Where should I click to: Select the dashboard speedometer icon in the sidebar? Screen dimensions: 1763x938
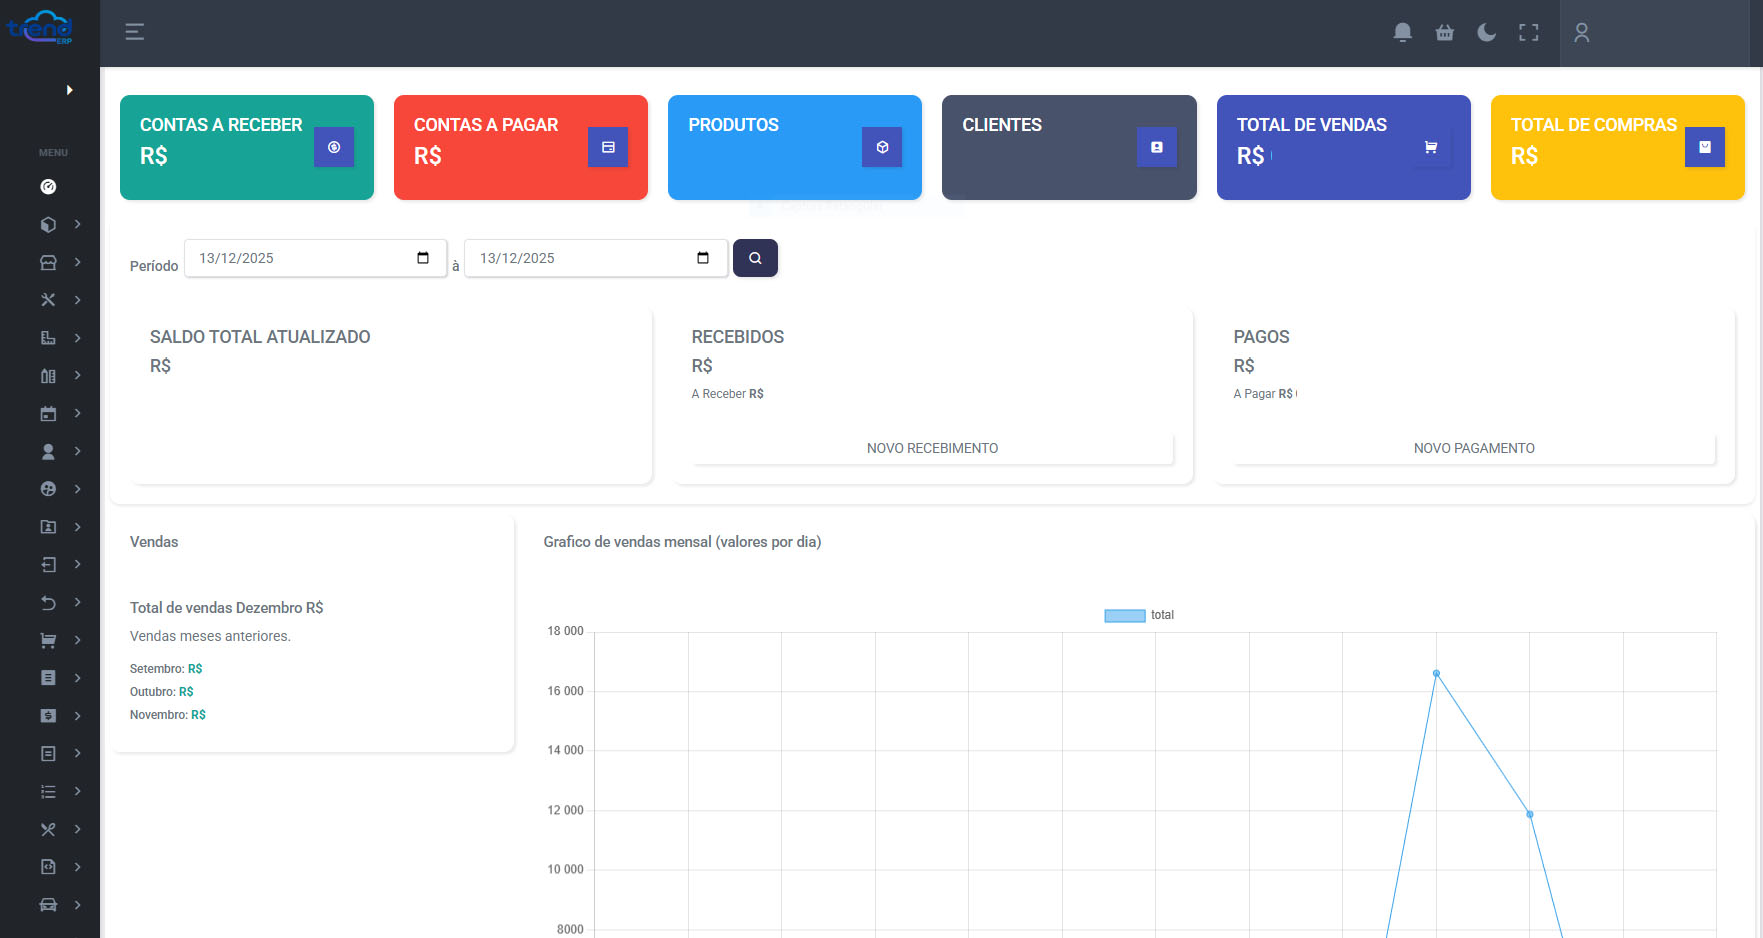tap(47, 186)
